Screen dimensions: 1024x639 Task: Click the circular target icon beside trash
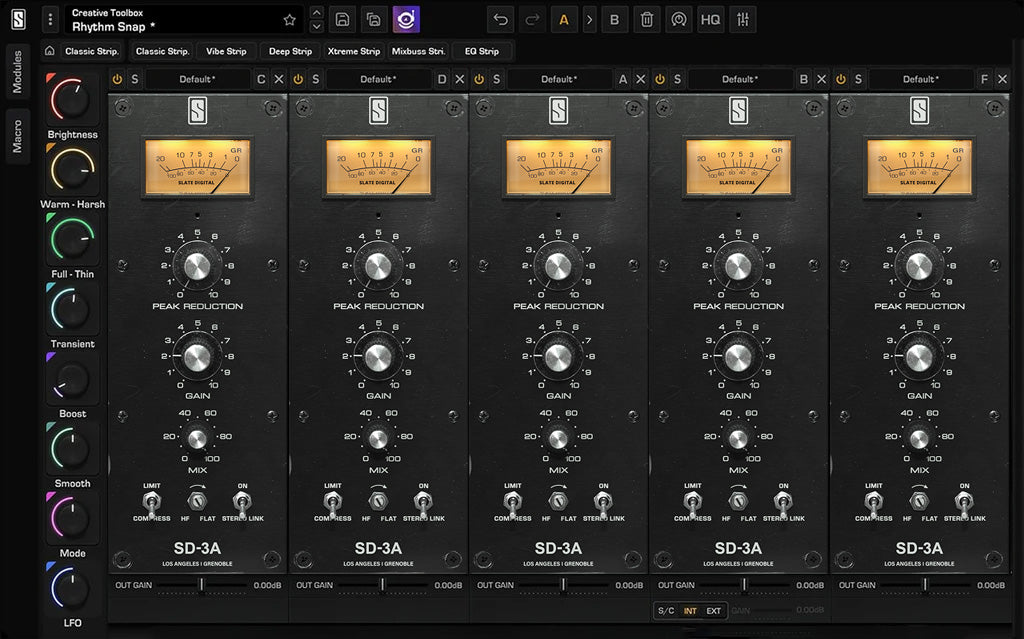(x=679, y=20)
